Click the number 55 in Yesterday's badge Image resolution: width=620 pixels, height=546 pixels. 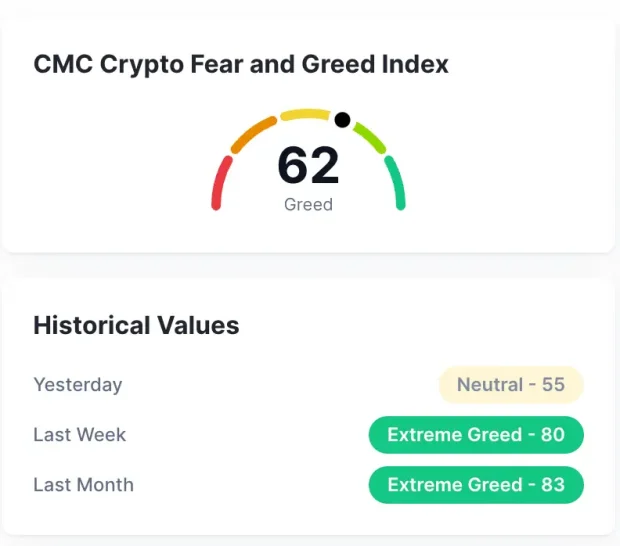553,385
